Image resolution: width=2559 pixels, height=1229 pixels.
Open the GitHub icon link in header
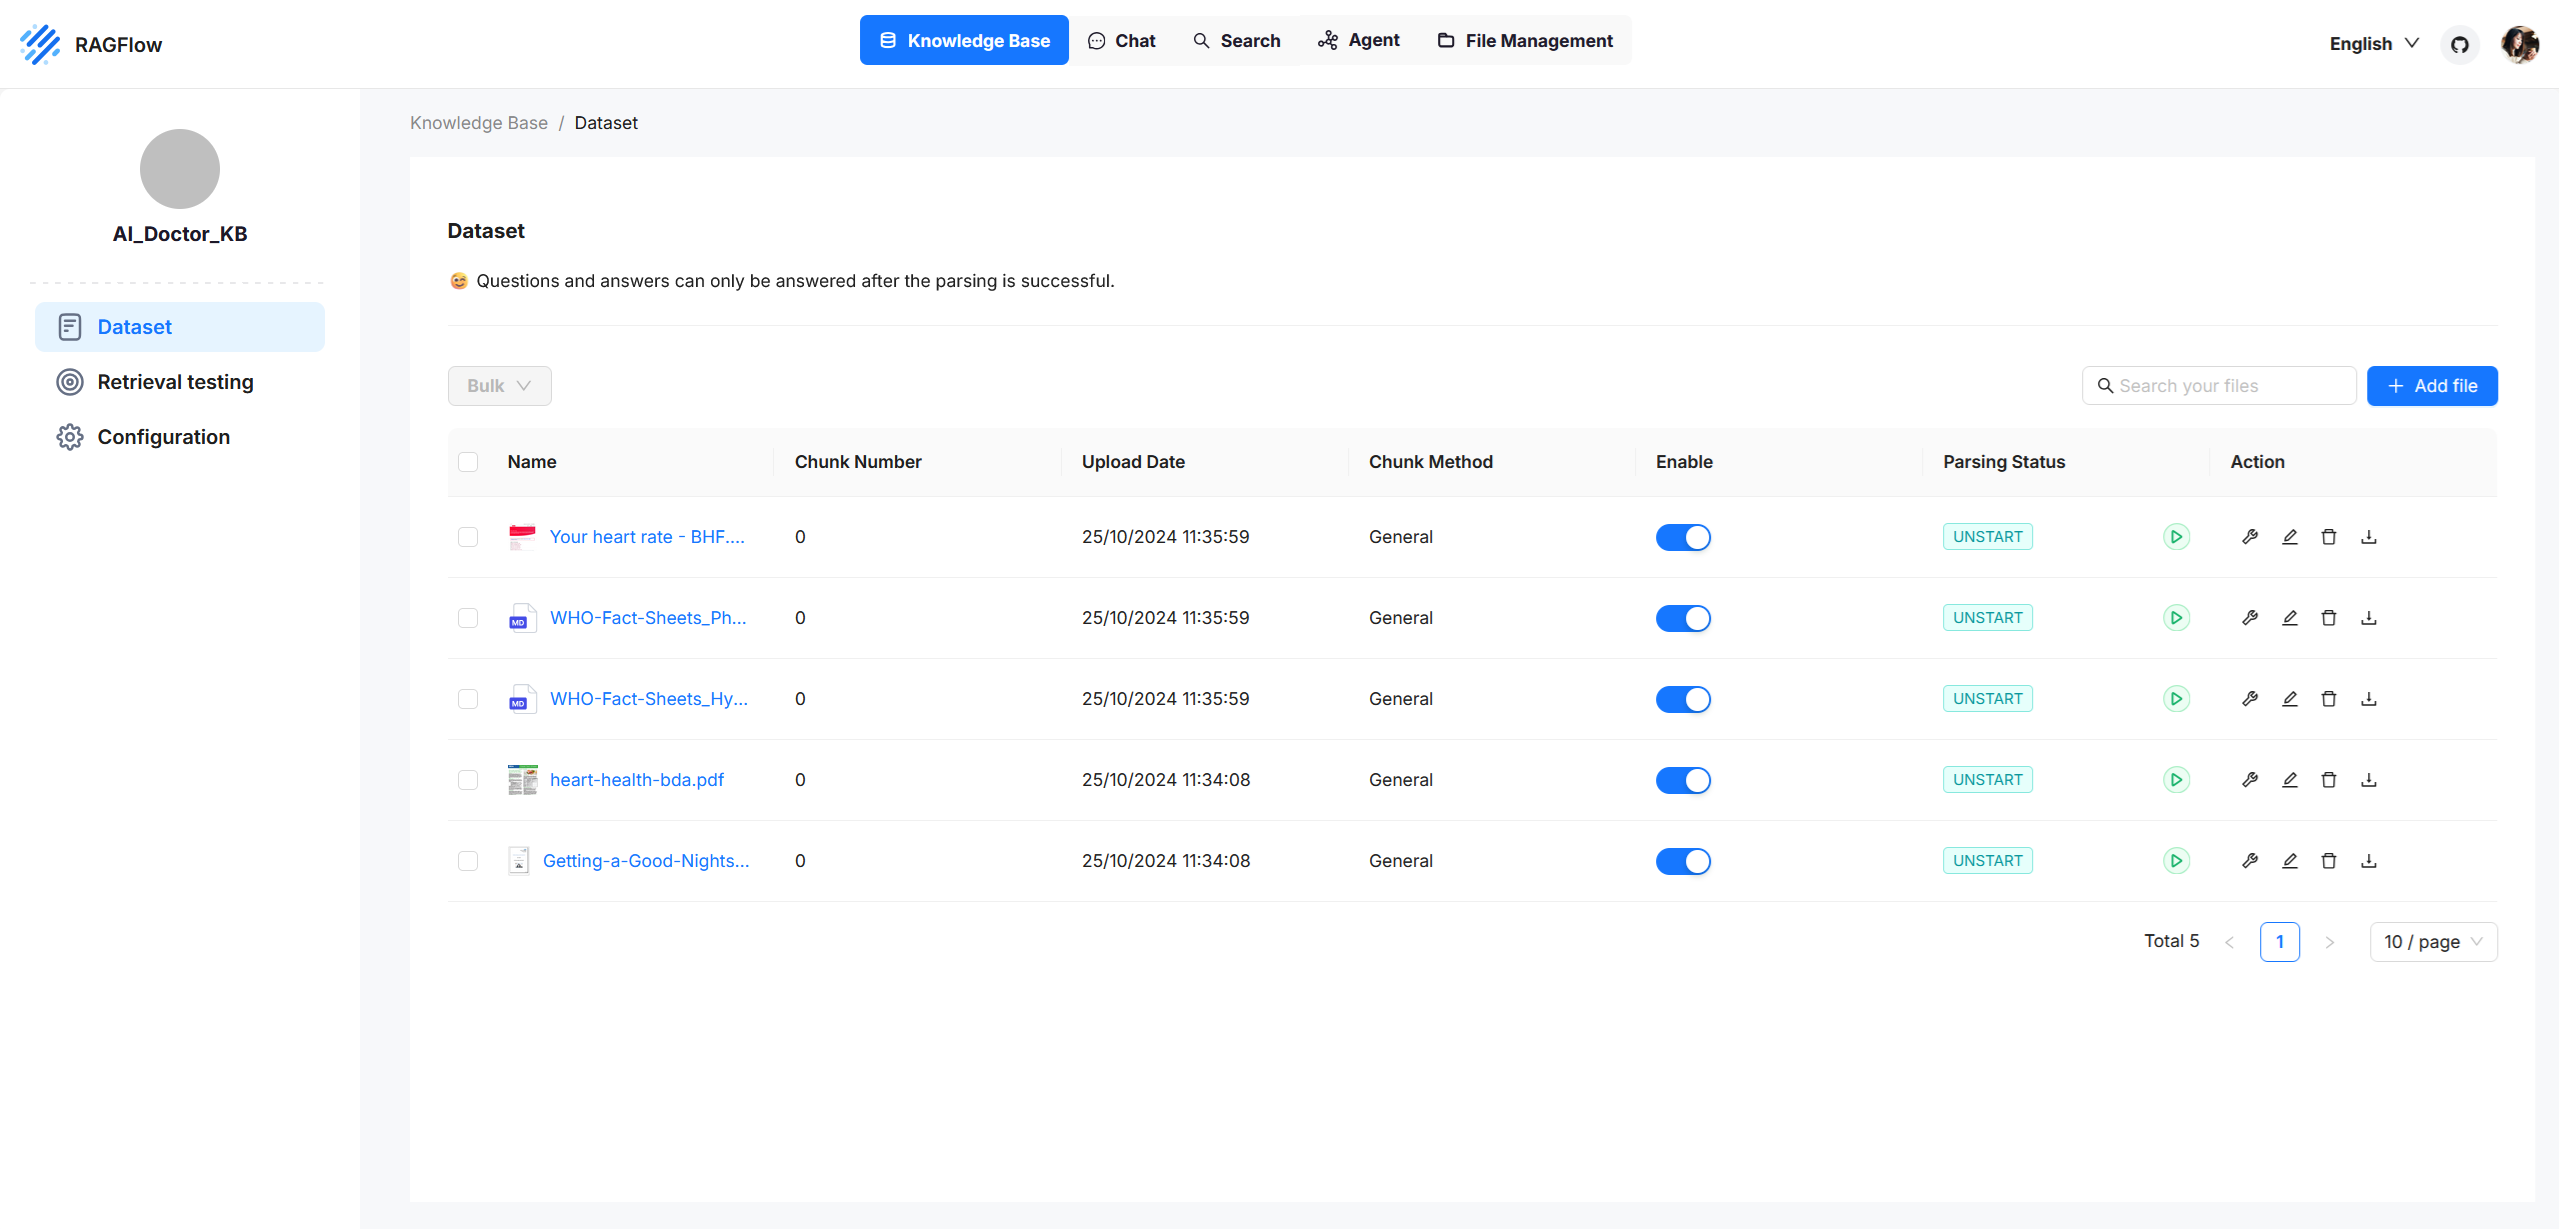(2459, 44)
